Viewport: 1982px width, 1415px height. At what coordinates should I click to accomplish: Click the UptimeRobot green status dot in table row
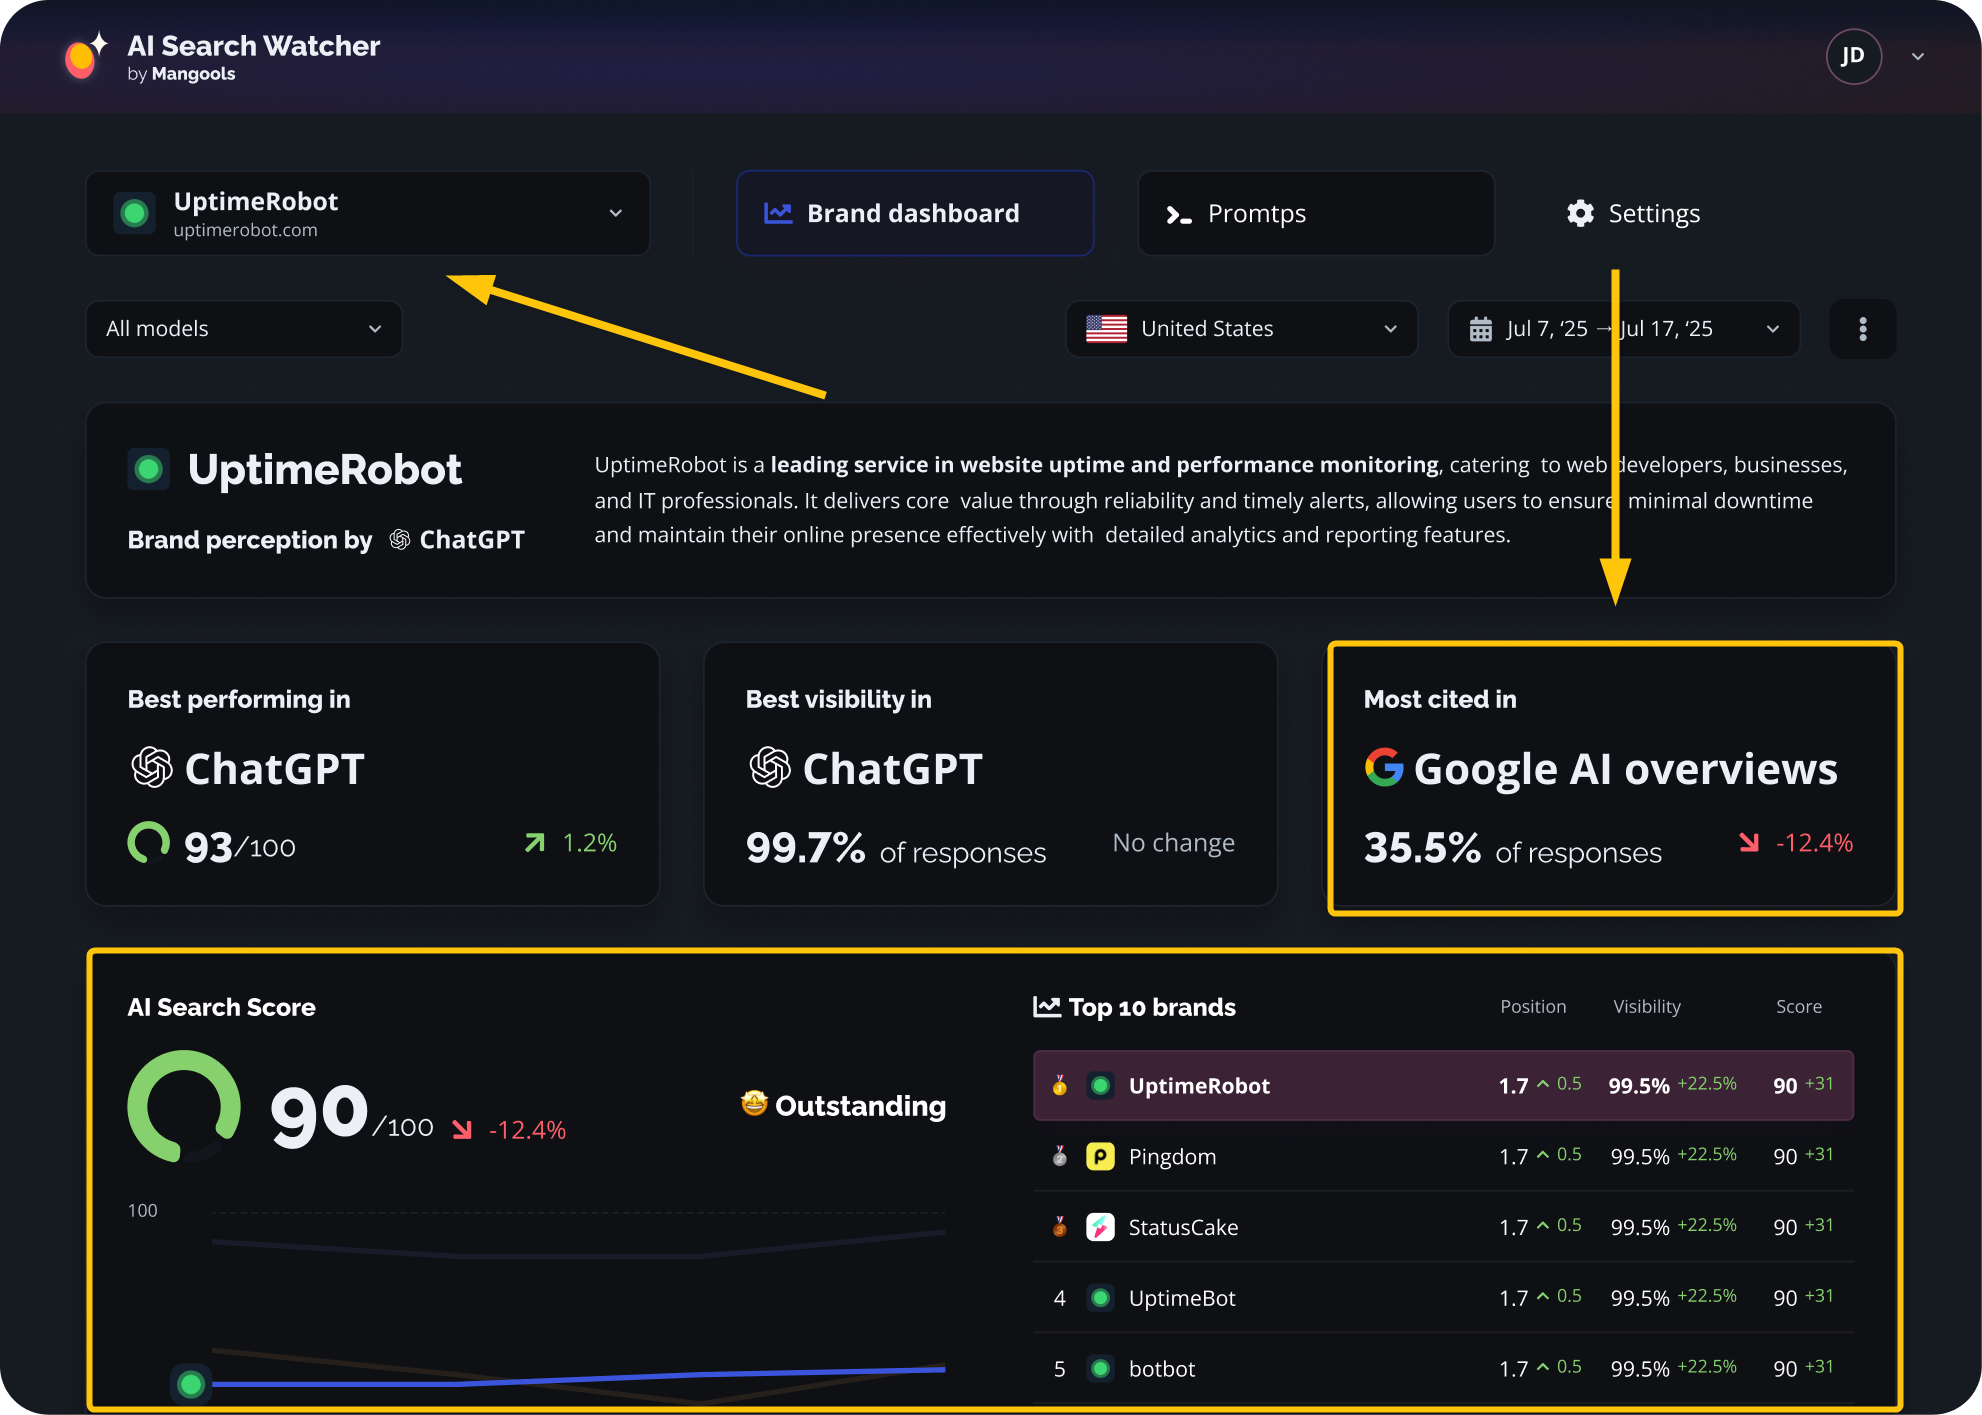[1101, 1085]
